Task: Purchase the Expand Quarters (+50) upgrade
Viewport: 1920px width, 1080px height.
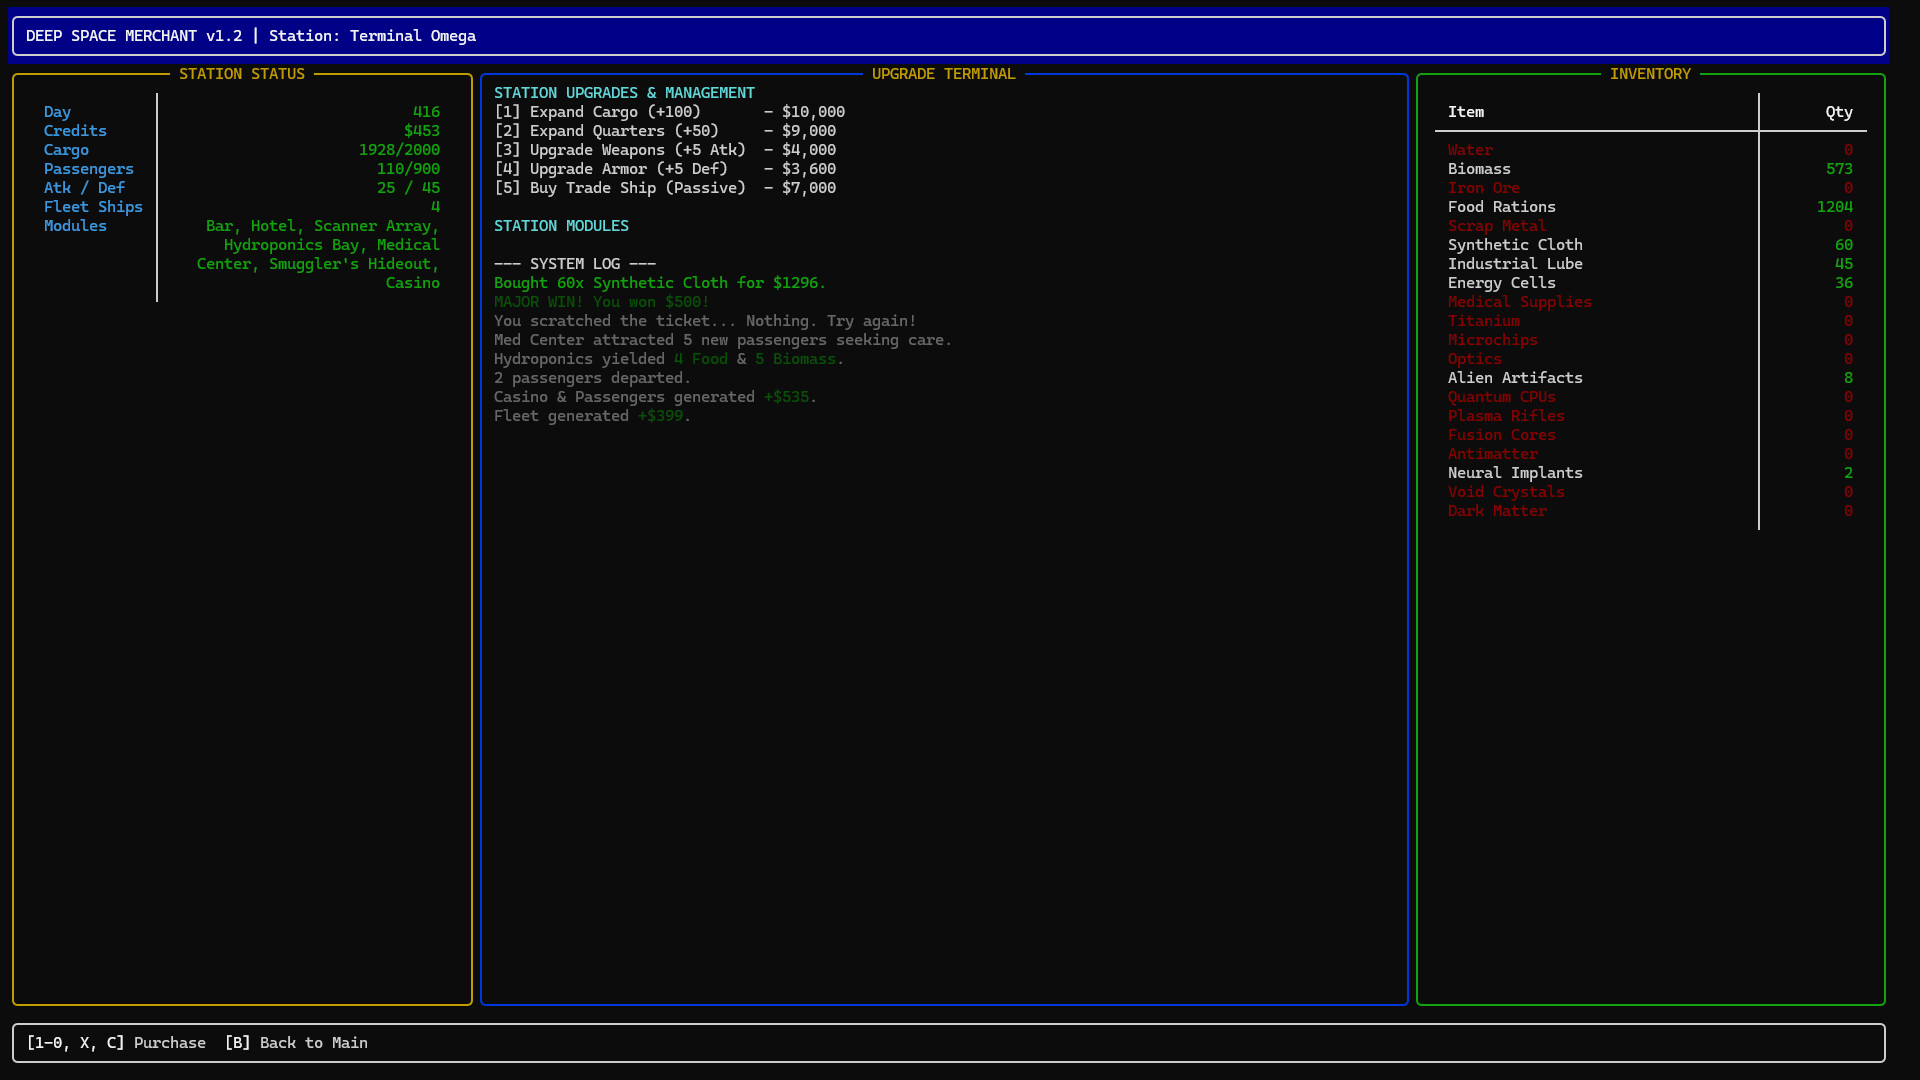Action: 665,130
